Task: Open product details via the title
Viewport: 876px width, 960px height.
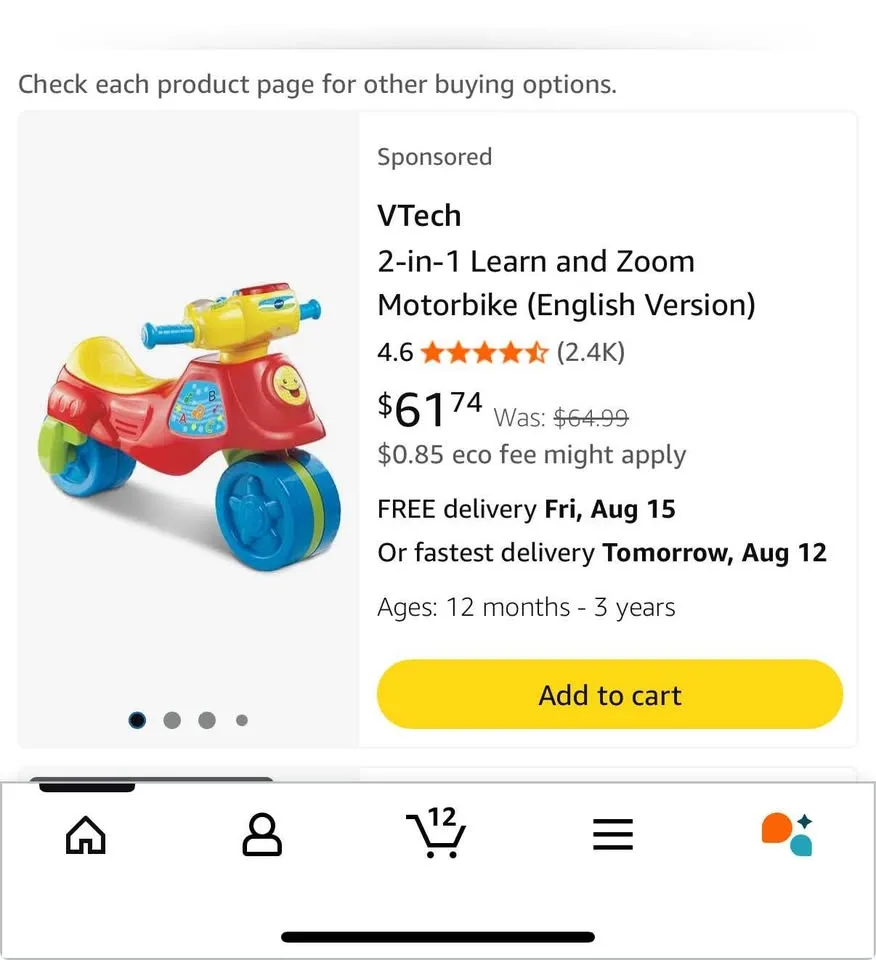Action: pos(566,283)
